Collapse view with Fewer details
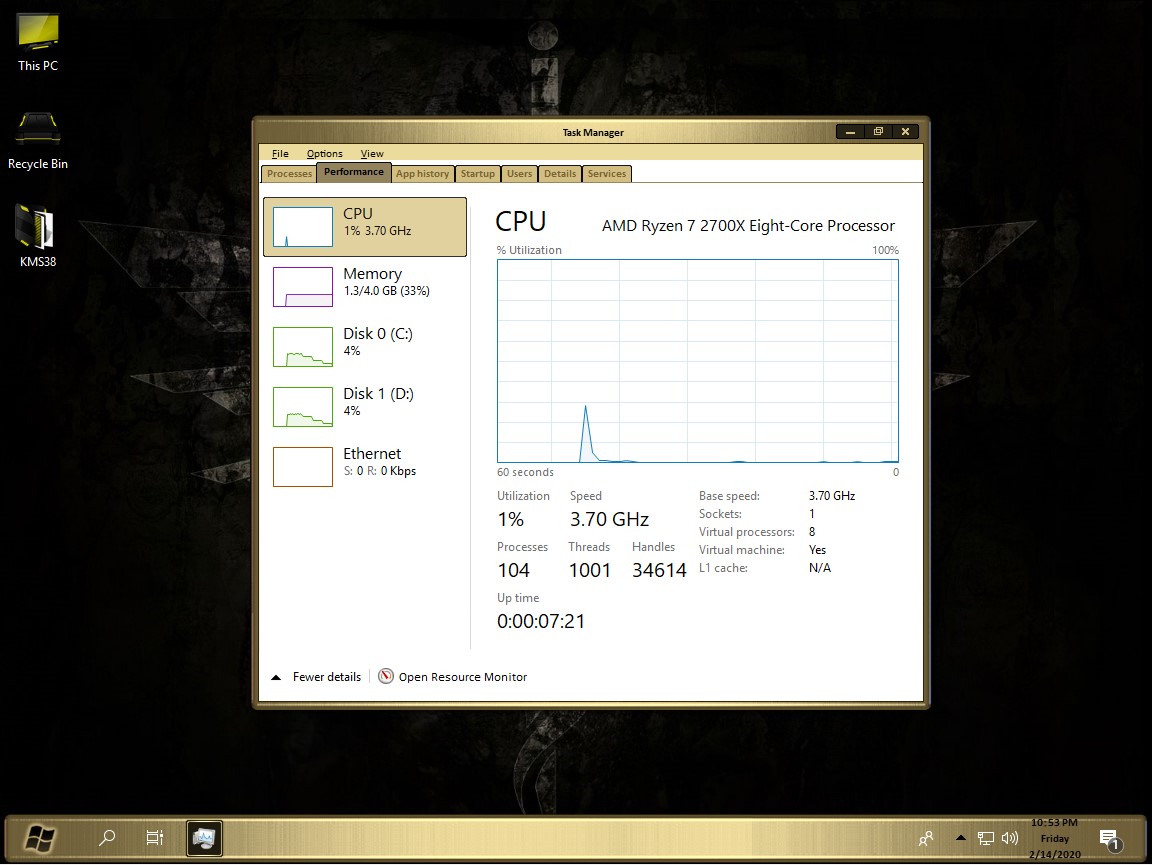Screen dimensions: 1152x865 click(316, 677)
